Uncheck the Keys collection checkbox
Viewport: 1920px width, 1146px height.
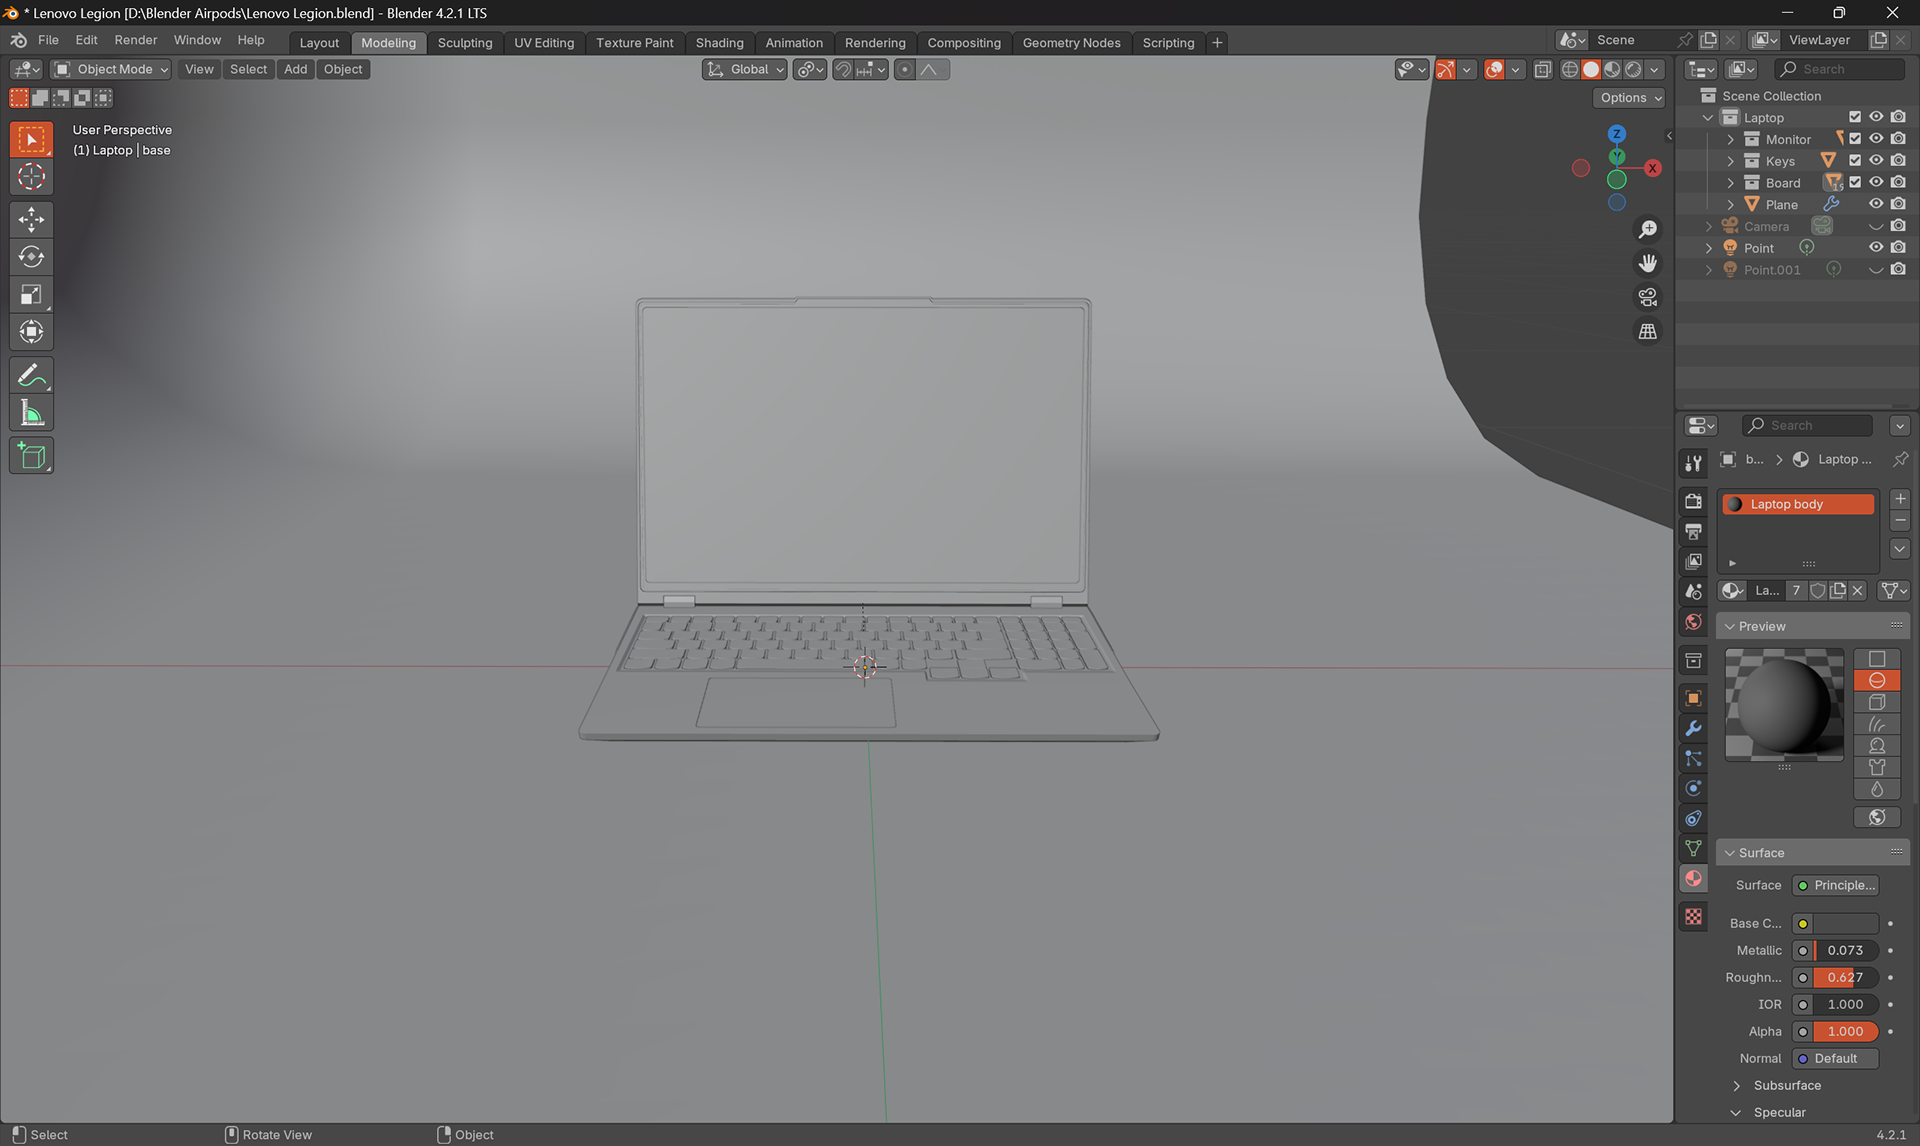point(1855,161)
